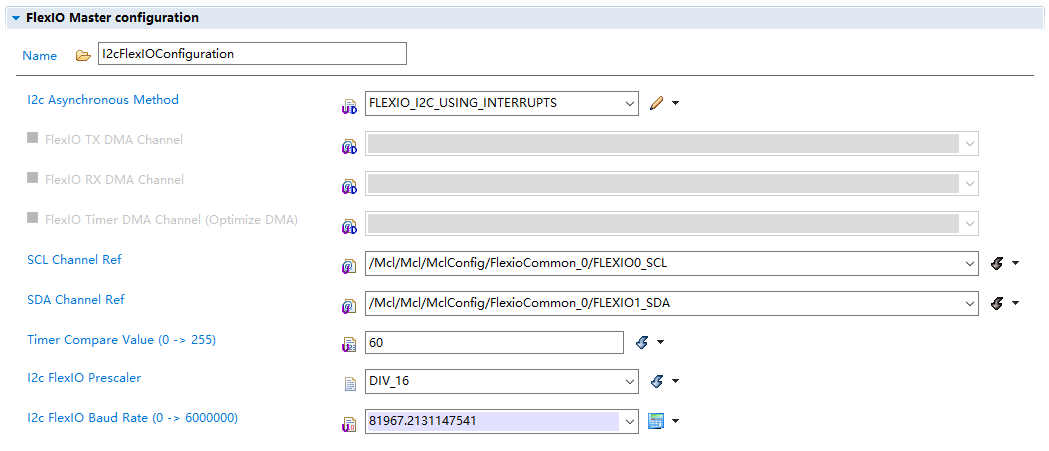Enable the FlexIO TX DMA Channel checkbox
The height and width of the screenshot is (451, 1049).
point(32,138)
